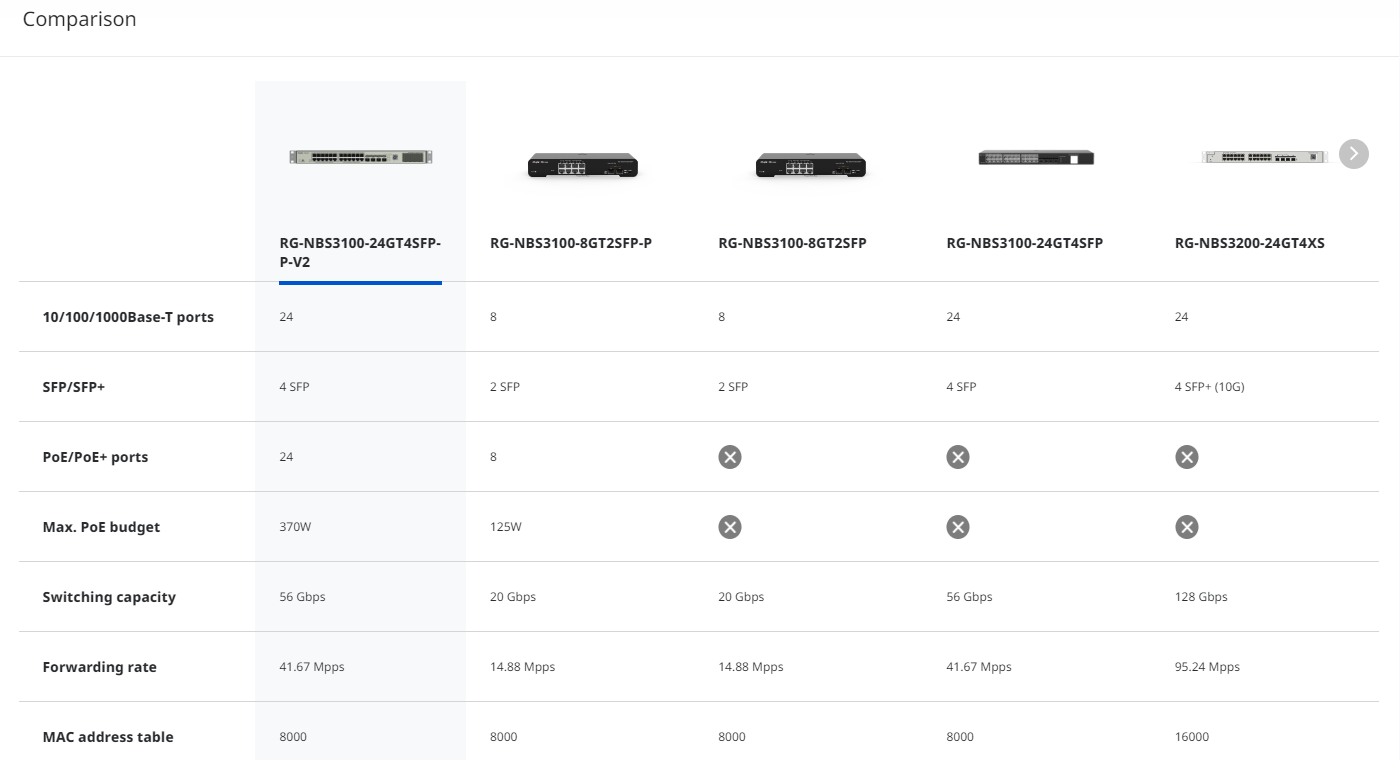Click the 2 SFP cell for RG-NBS3100-8GT2SFP
Screen dimensions: 1400x760
[x=733, y=387]
